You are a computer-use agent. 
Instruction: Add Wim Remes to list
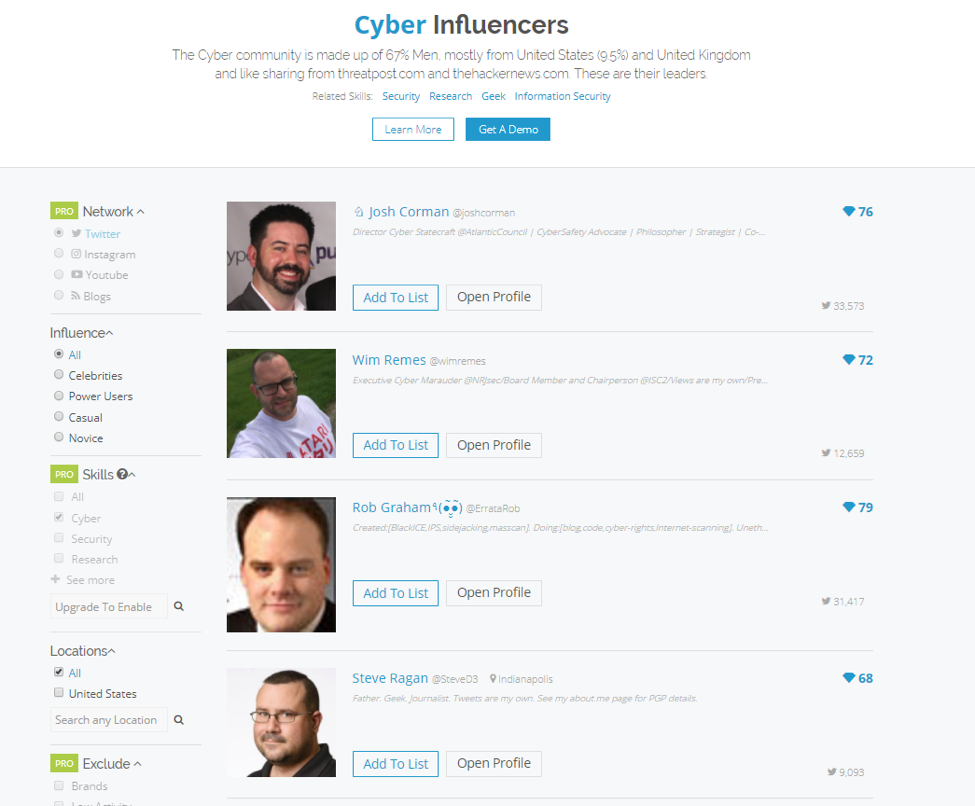click(395, 445)
